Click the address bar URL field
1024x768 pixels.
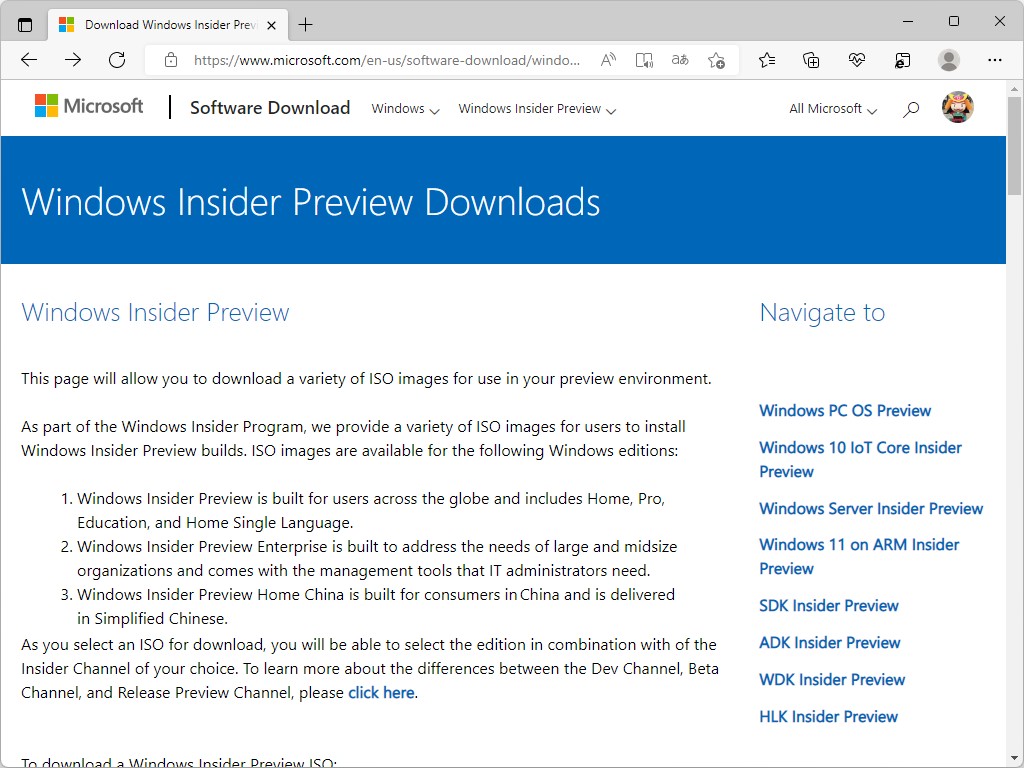pyautogui.click(x=387, y=60)
